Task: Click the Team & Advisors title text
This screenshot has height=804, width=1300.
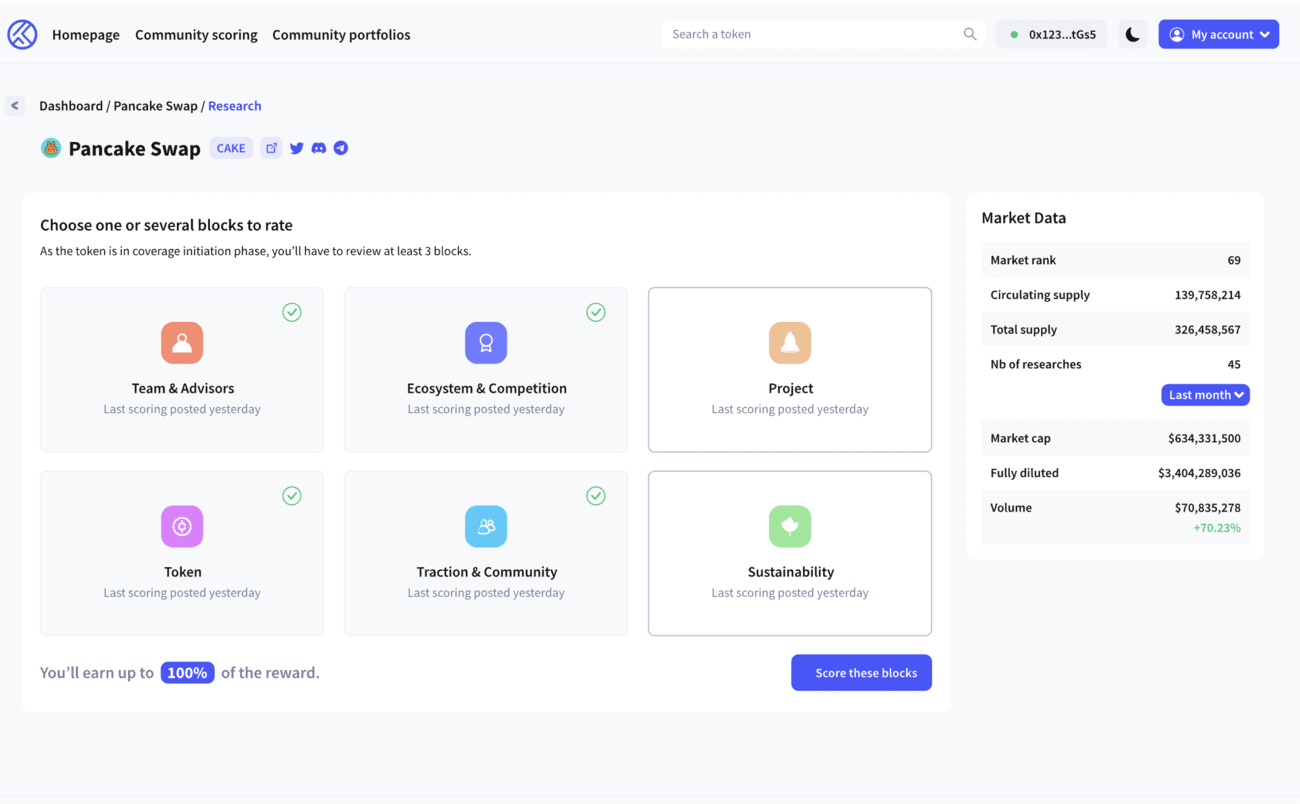Action: click(x=182, y=388)
